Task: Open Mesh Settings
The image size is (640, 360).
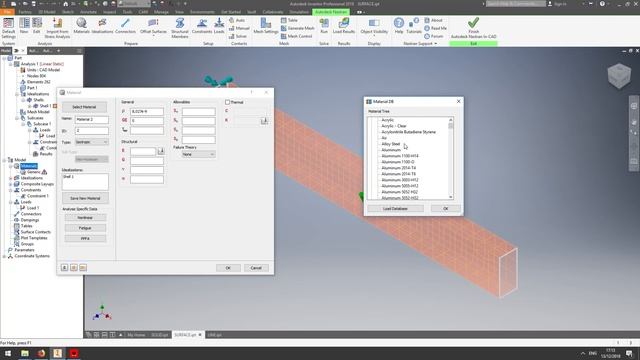Action: click(x=266, y=26)
